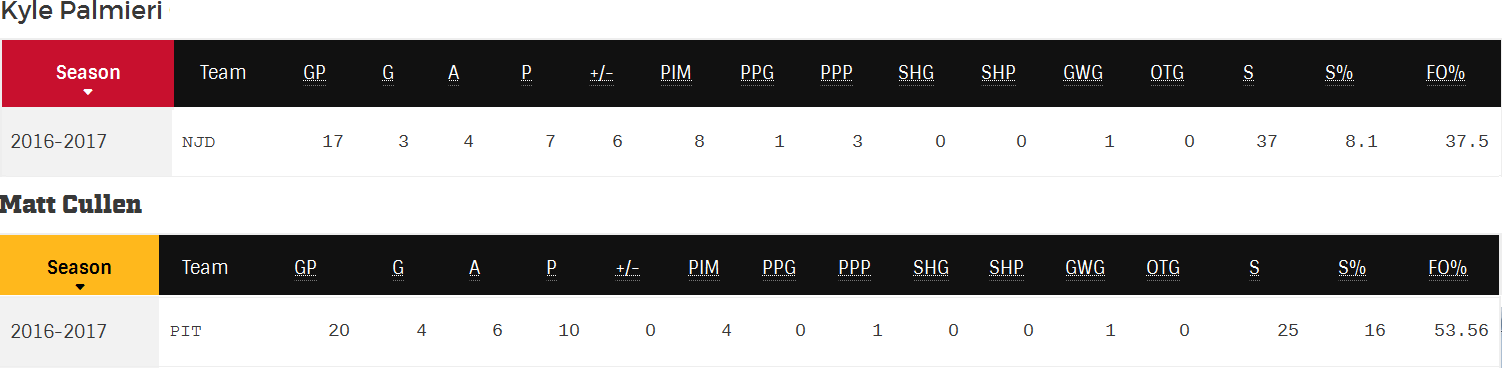This screenshot has width=1502, height=368.
Task: Sort Palmieri stats by PIM column
Action: (676, 73)
